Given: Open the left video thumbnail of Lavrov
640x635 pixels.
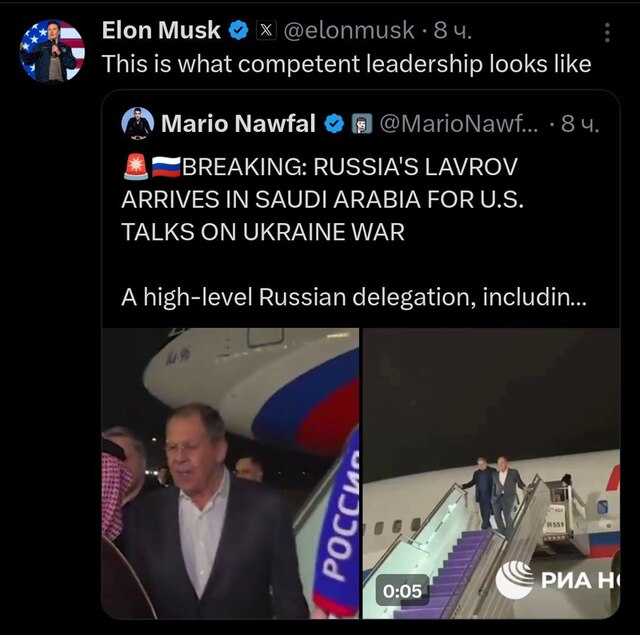Looking at the screenshot, I should point(230,472).
